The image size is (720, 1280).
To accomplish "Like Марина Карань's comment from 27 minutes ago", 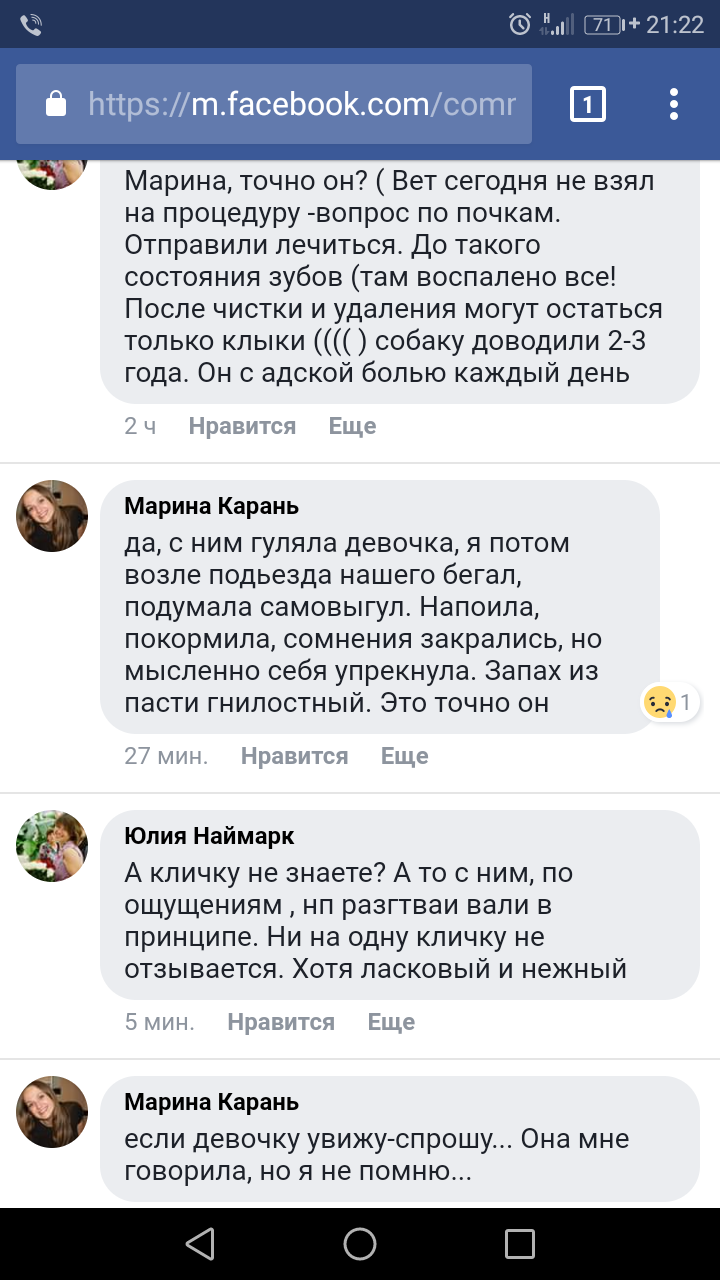I will tap(294, 756).
